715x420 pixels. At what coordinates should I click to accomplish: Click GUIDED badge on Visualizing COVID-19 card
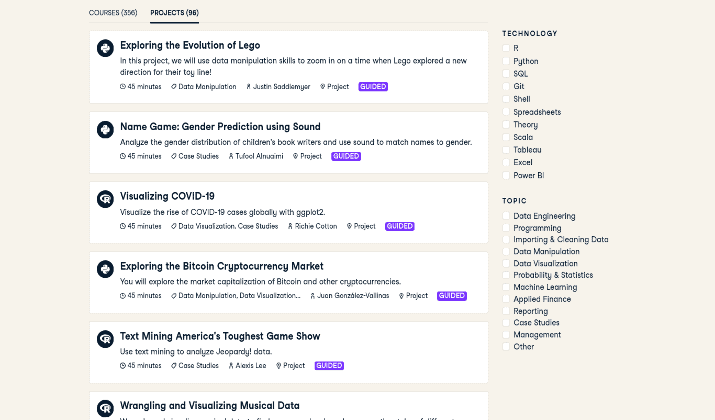[399, 226]
